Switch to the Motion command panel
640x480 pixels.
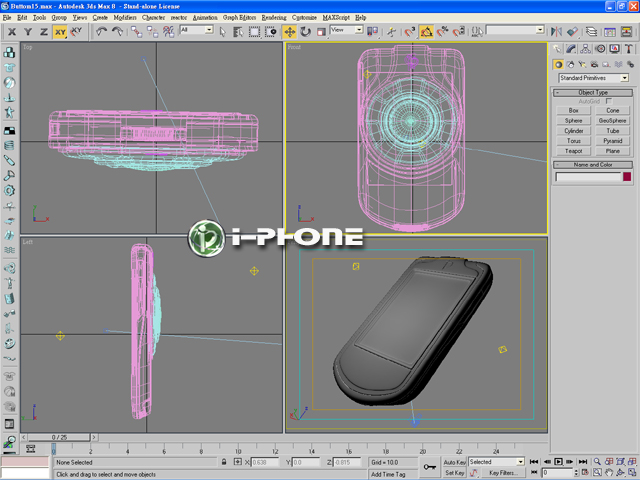click(600, 49)
